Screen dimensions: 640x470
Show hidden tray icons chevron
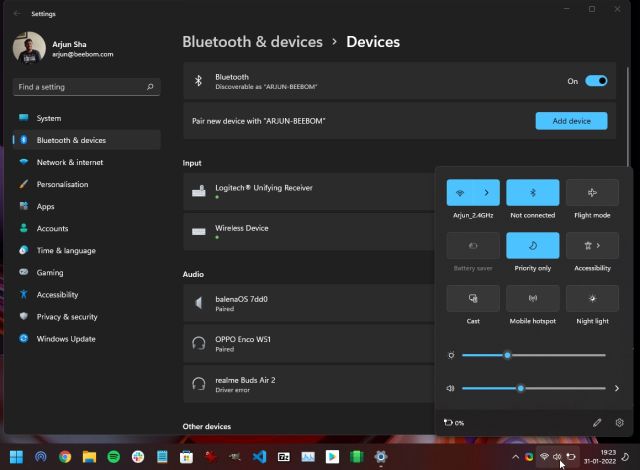click(x=516, y=457)
